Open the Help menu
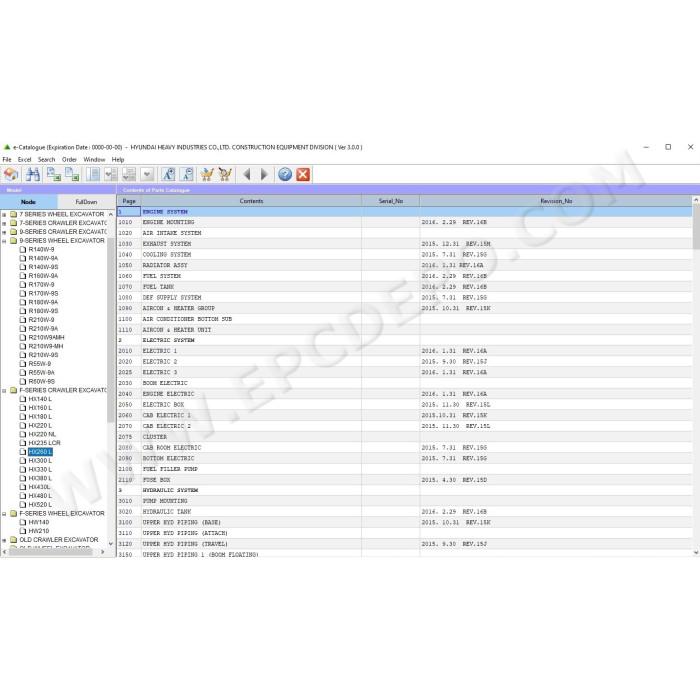The image size is (700, 700). [x=118, y=159]
